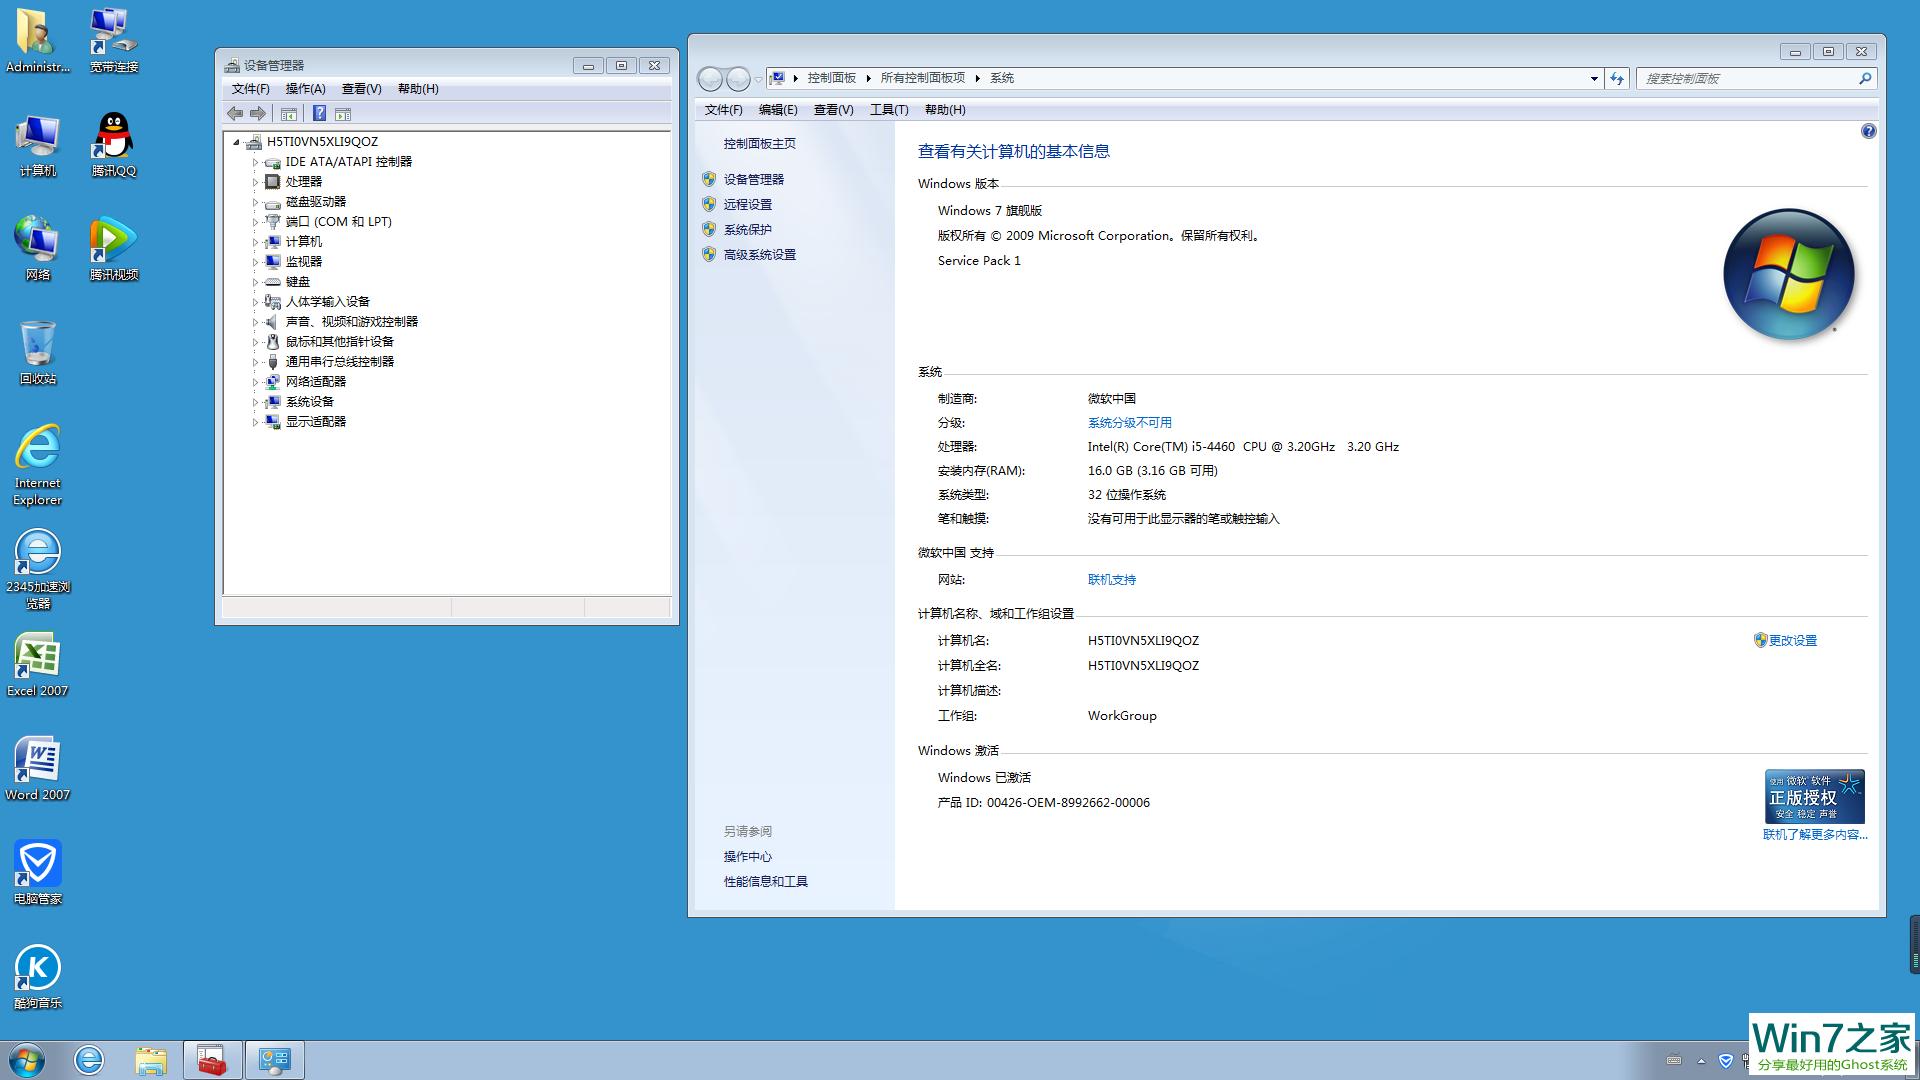Open Excel 2007 application

[x=38, y=659]
